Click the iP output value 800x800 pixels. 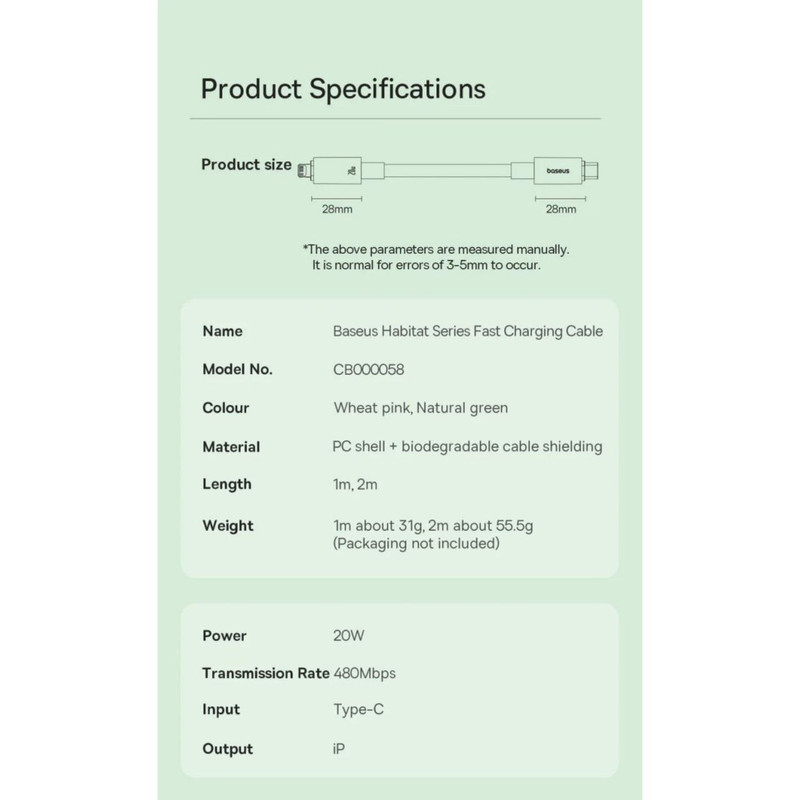point(340,749)
